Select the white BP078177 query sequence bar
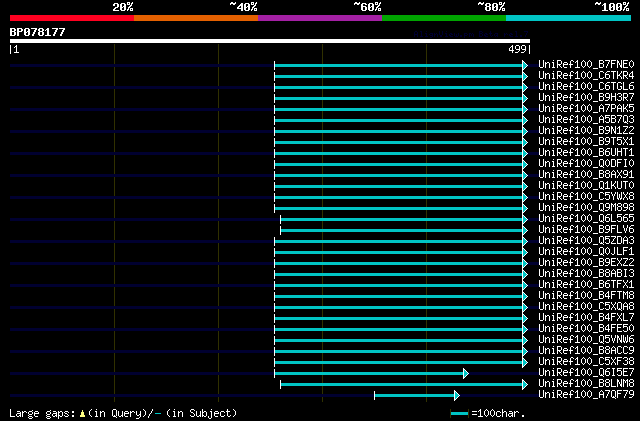640x421 pixels. [x=270, y=41]
